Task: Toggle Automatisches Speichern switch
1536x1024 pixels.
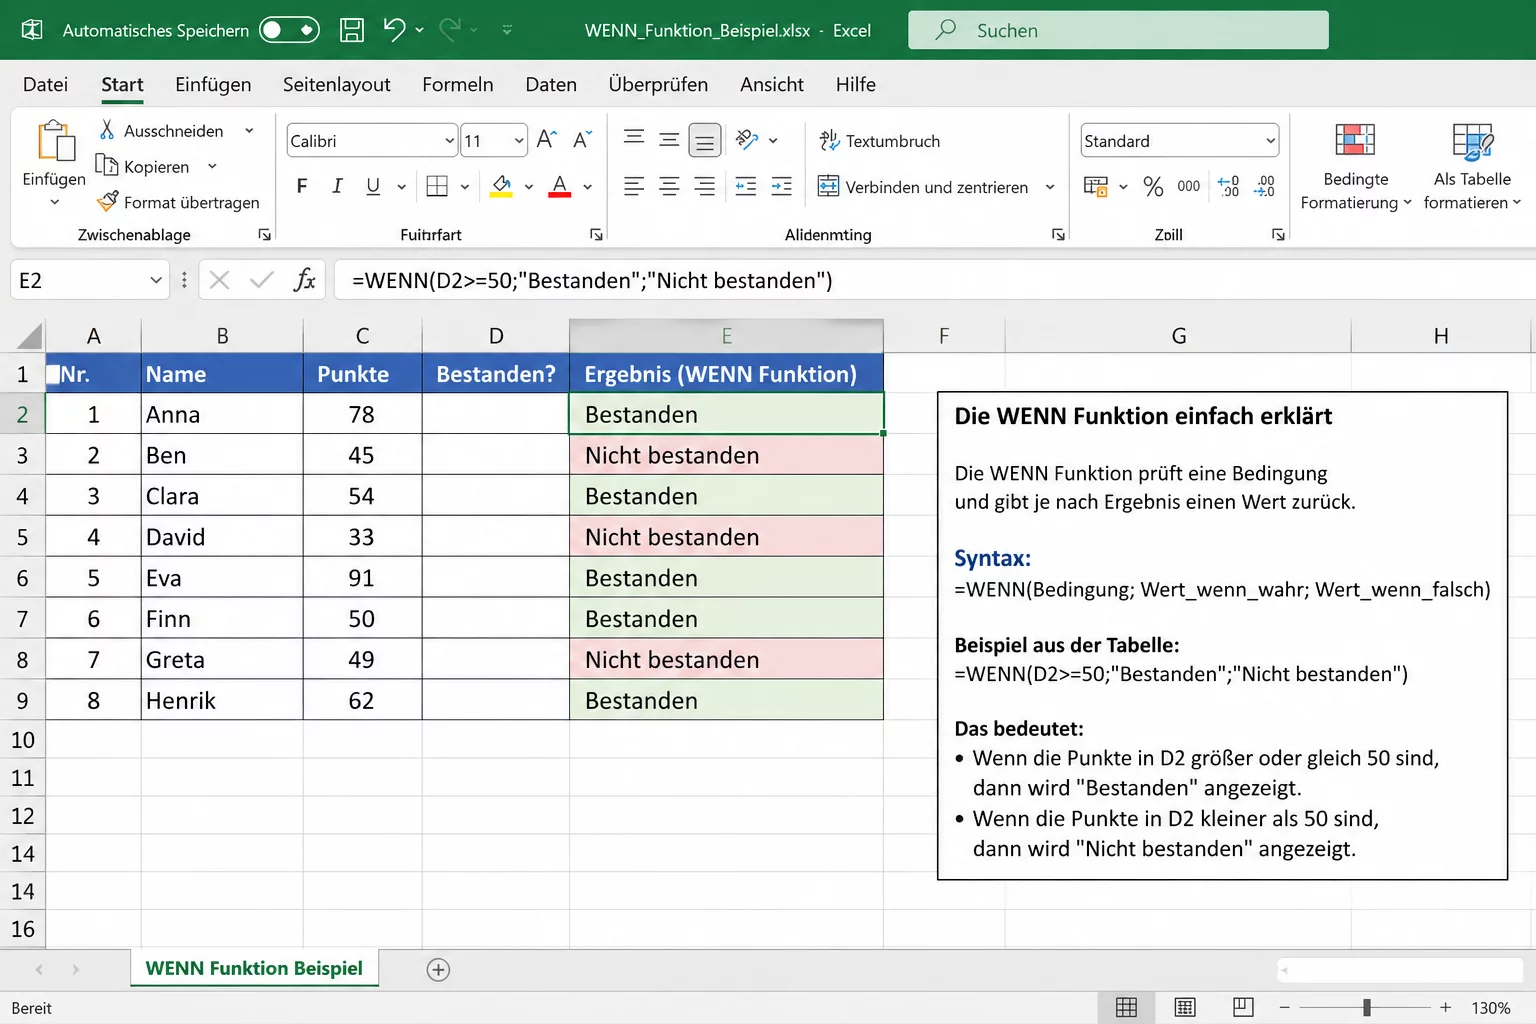Action: (289, 30)
